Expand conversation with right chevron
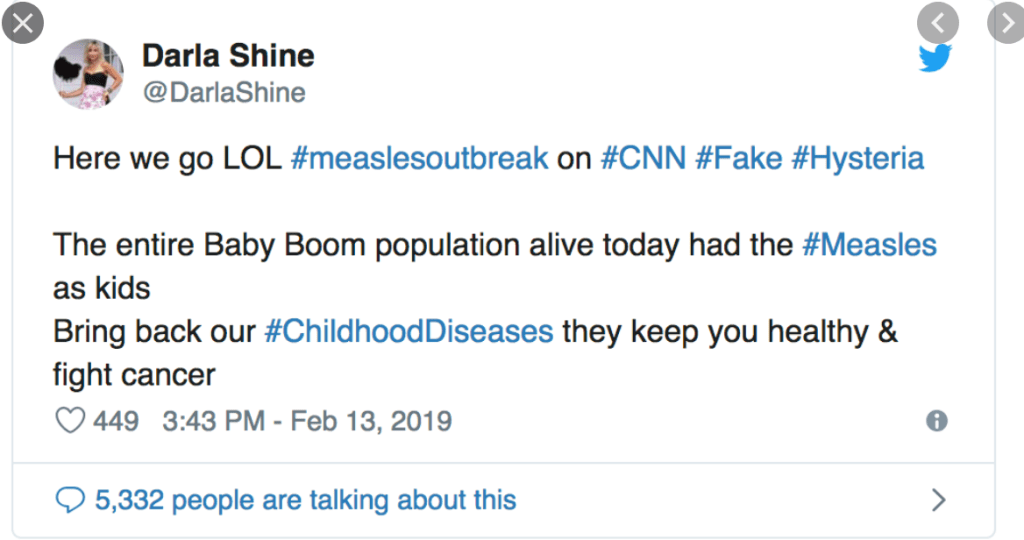The image size is (1024, 540). 938,499
